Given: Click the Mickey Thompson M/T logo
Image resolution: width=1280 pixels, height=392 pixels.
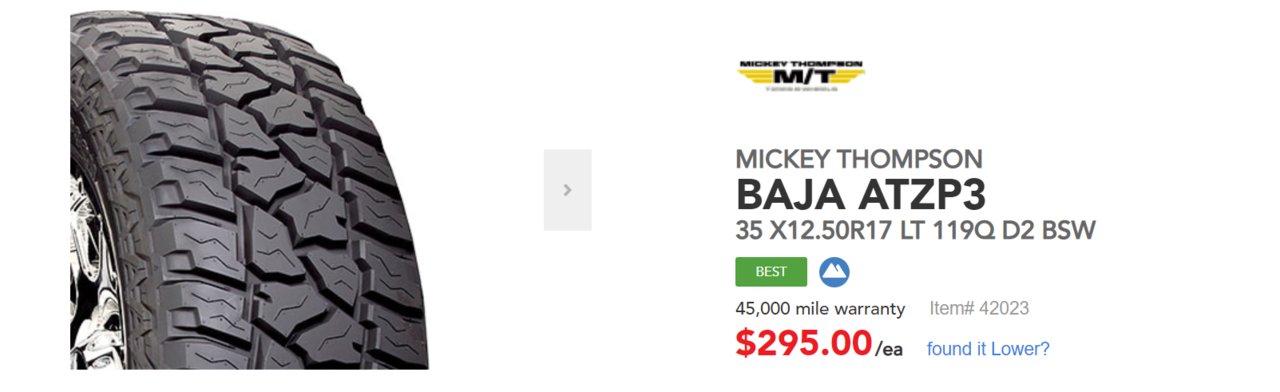Looking at the screenshot, I should coord(801,75).
